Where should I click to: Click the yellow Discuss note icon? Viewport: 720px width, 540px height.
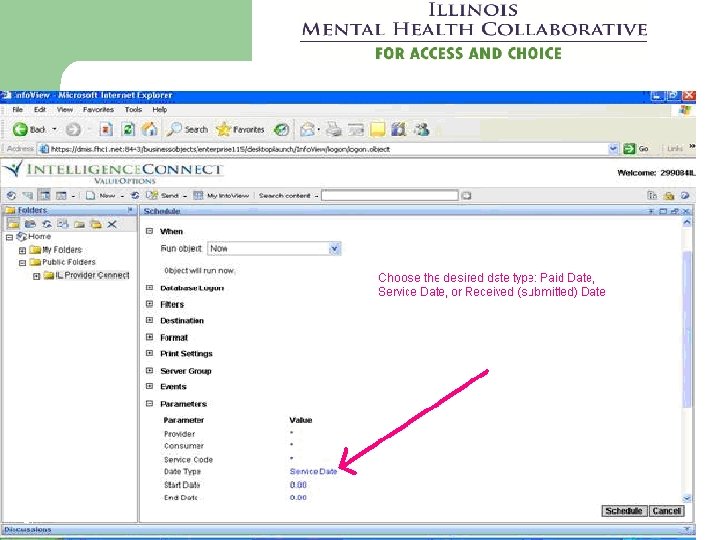[377, 130]
